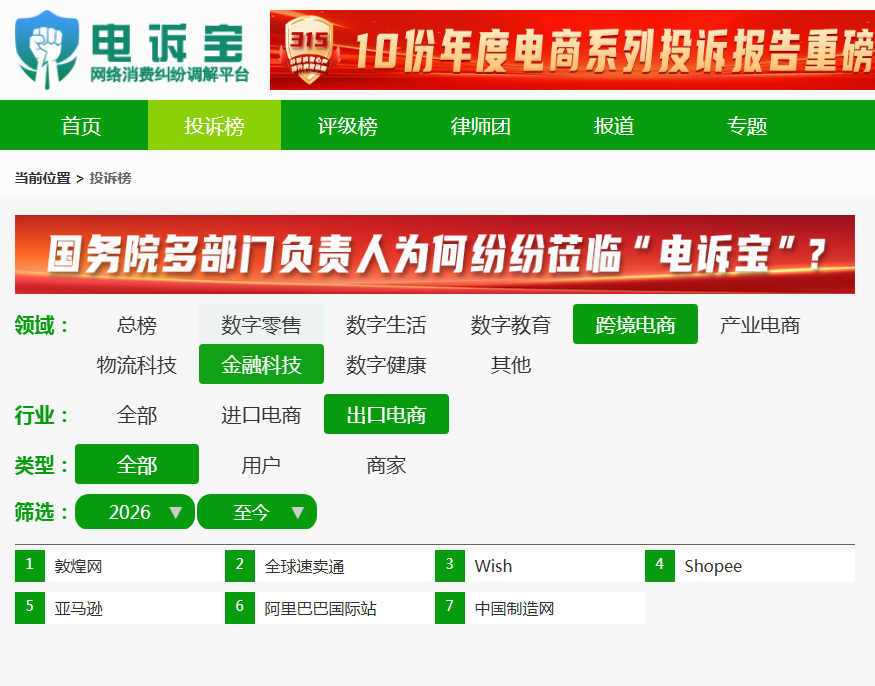
Task: Open the 律师团 nav tab
Action: click(480, 126)
